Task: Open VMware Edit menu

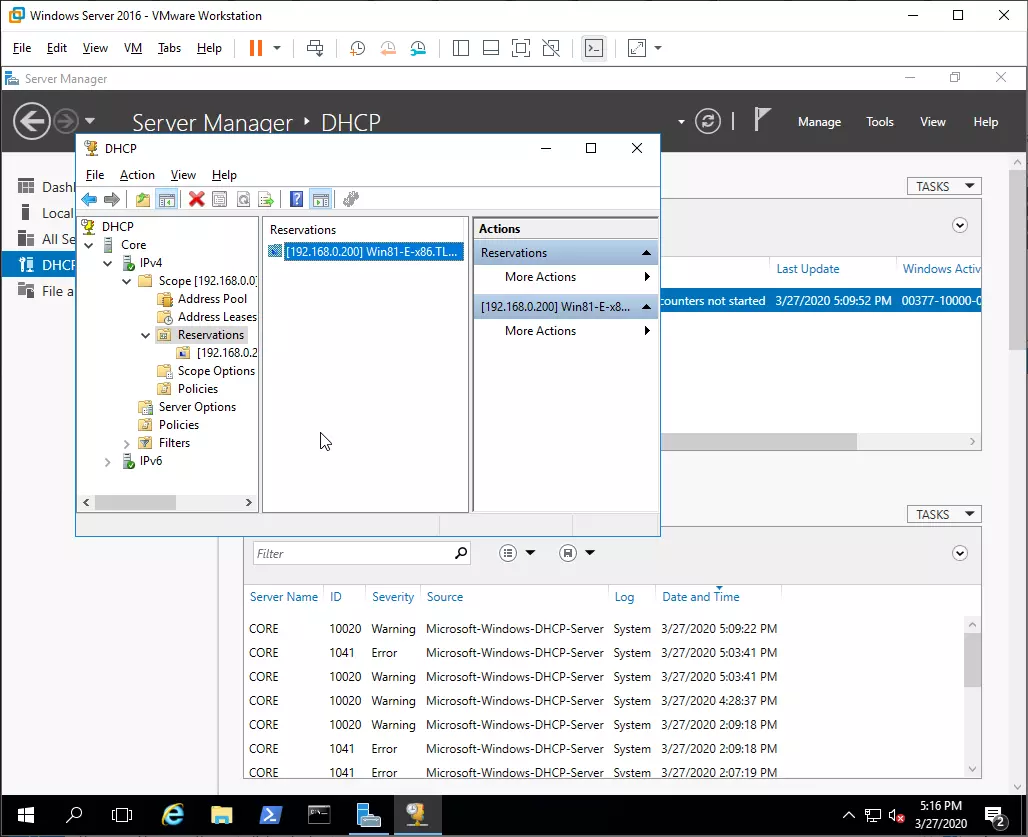Action: 57,48
